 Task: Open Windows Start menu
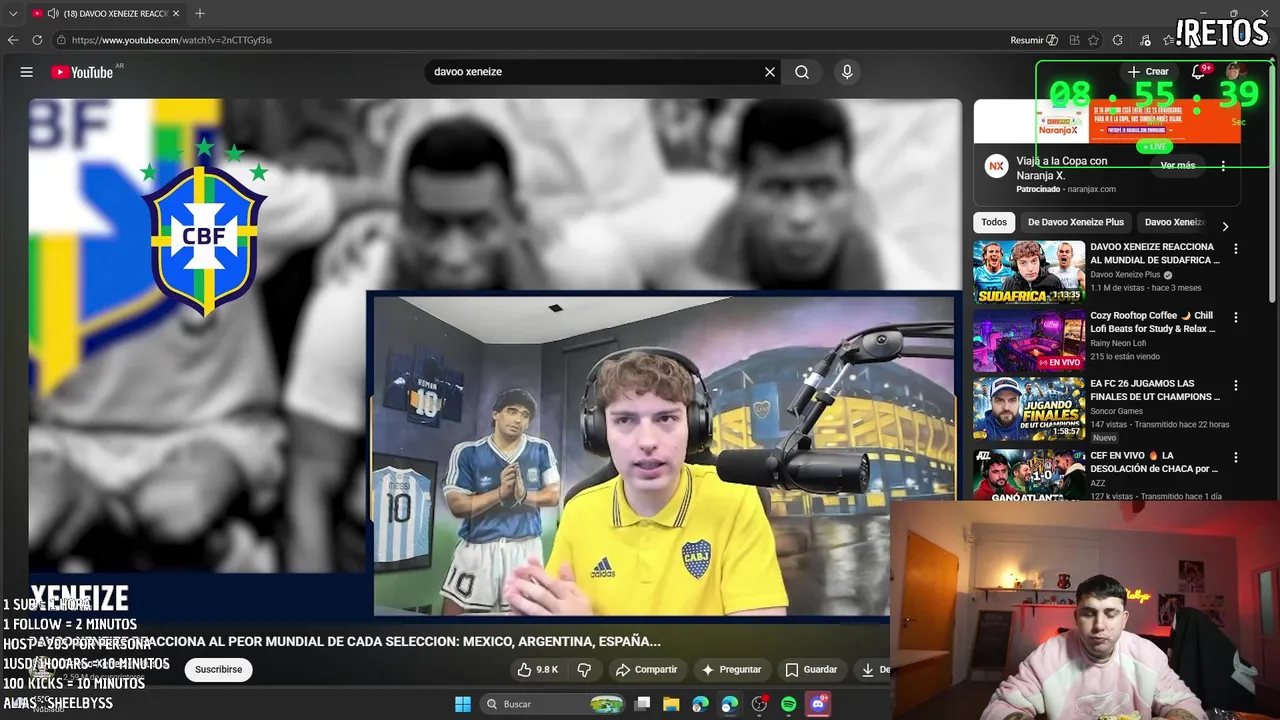pos(463,704)
